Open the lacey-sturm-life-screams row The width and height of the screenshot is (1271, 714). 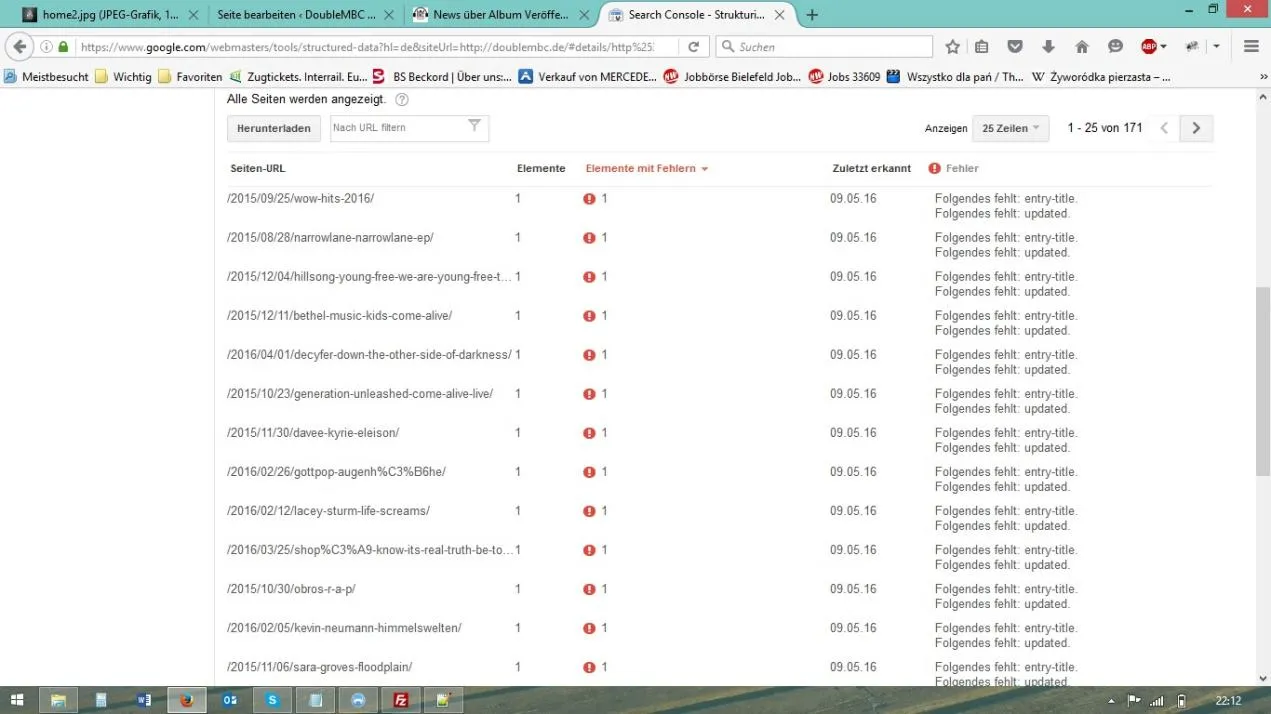coord(328,511)
